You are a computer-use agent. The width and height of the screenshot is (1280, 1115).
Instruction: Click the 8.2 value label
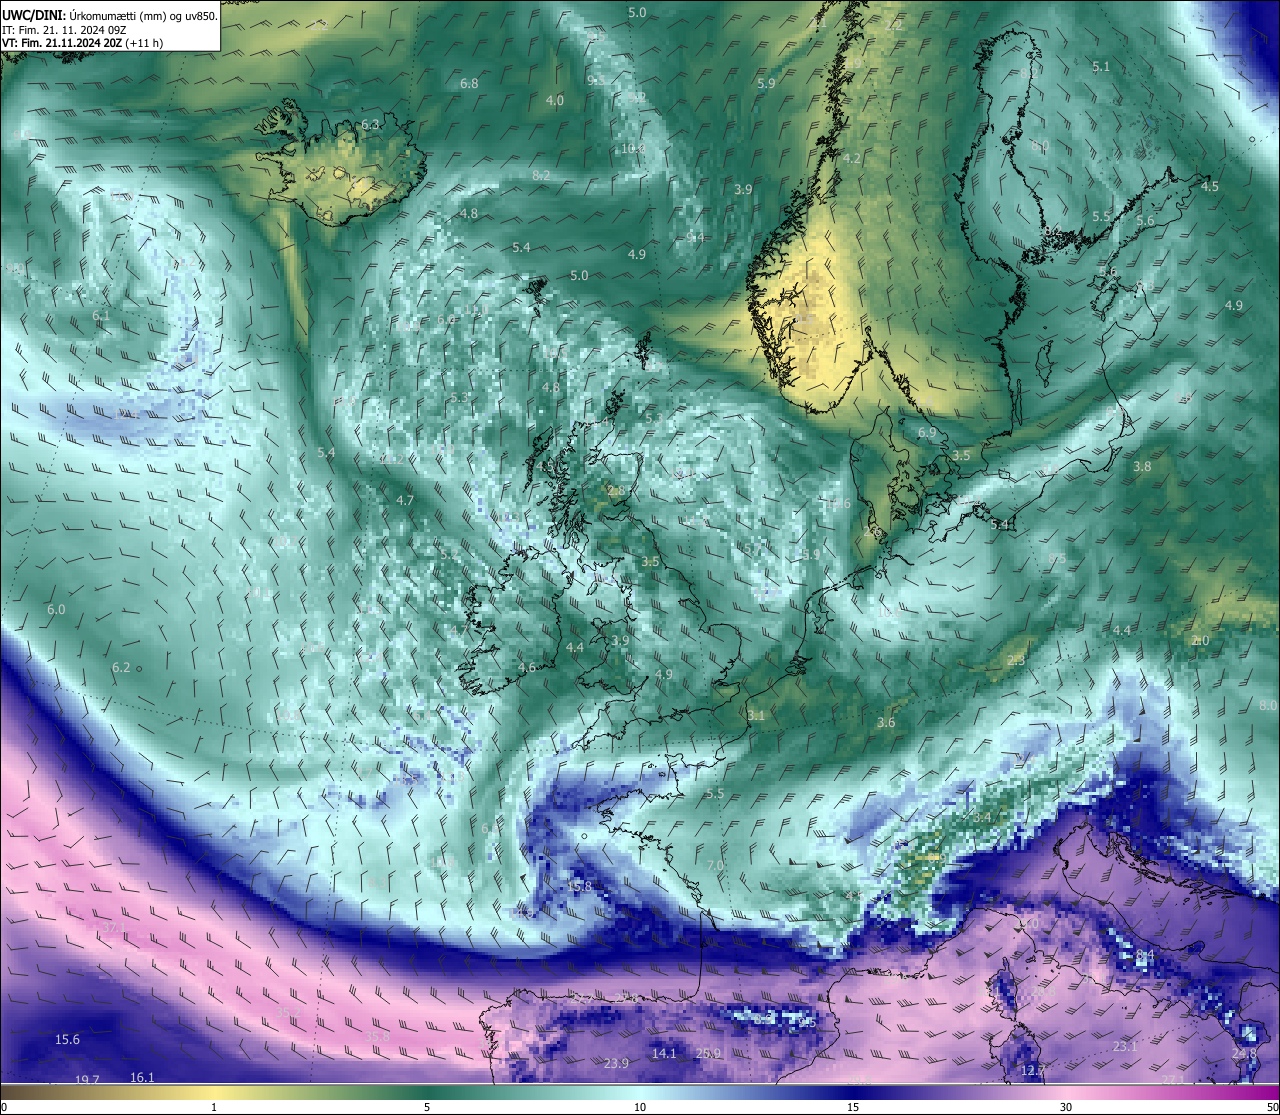tap(541, 175)
